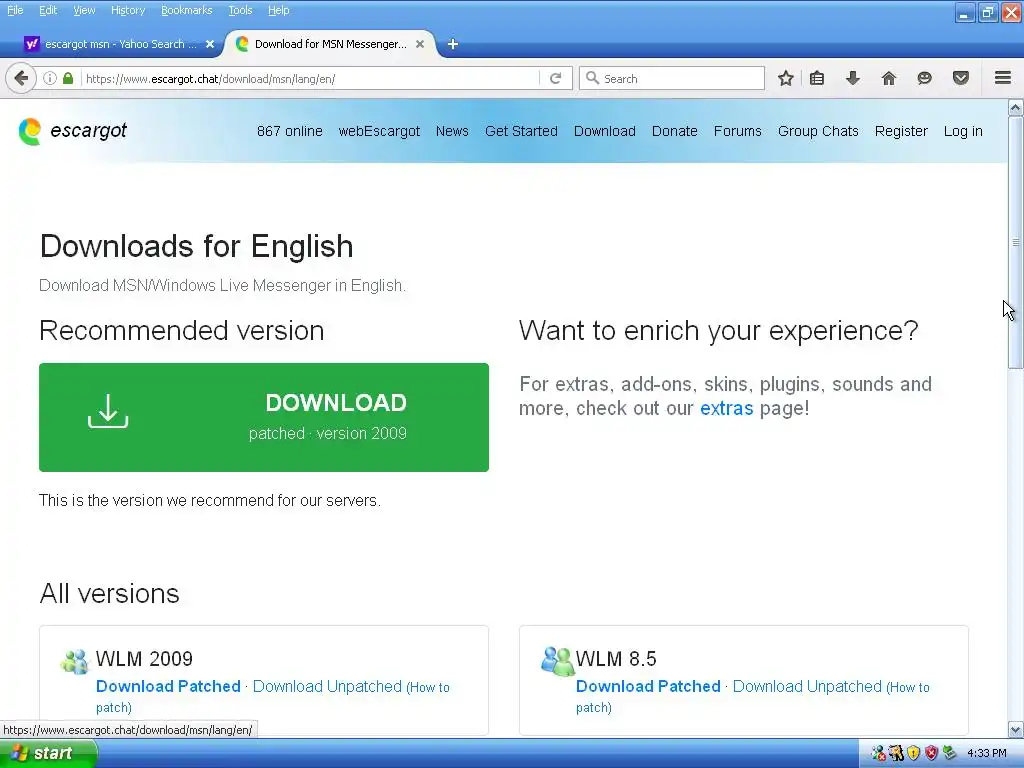Go to home page via house icon
Viewport: 1024px width, 768px height.
click(889, 78)
